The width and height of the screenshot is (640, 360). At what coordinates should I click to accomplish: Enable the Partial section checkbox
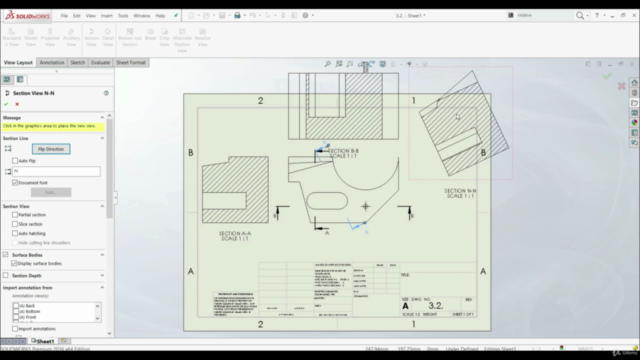tap(15, 215)
